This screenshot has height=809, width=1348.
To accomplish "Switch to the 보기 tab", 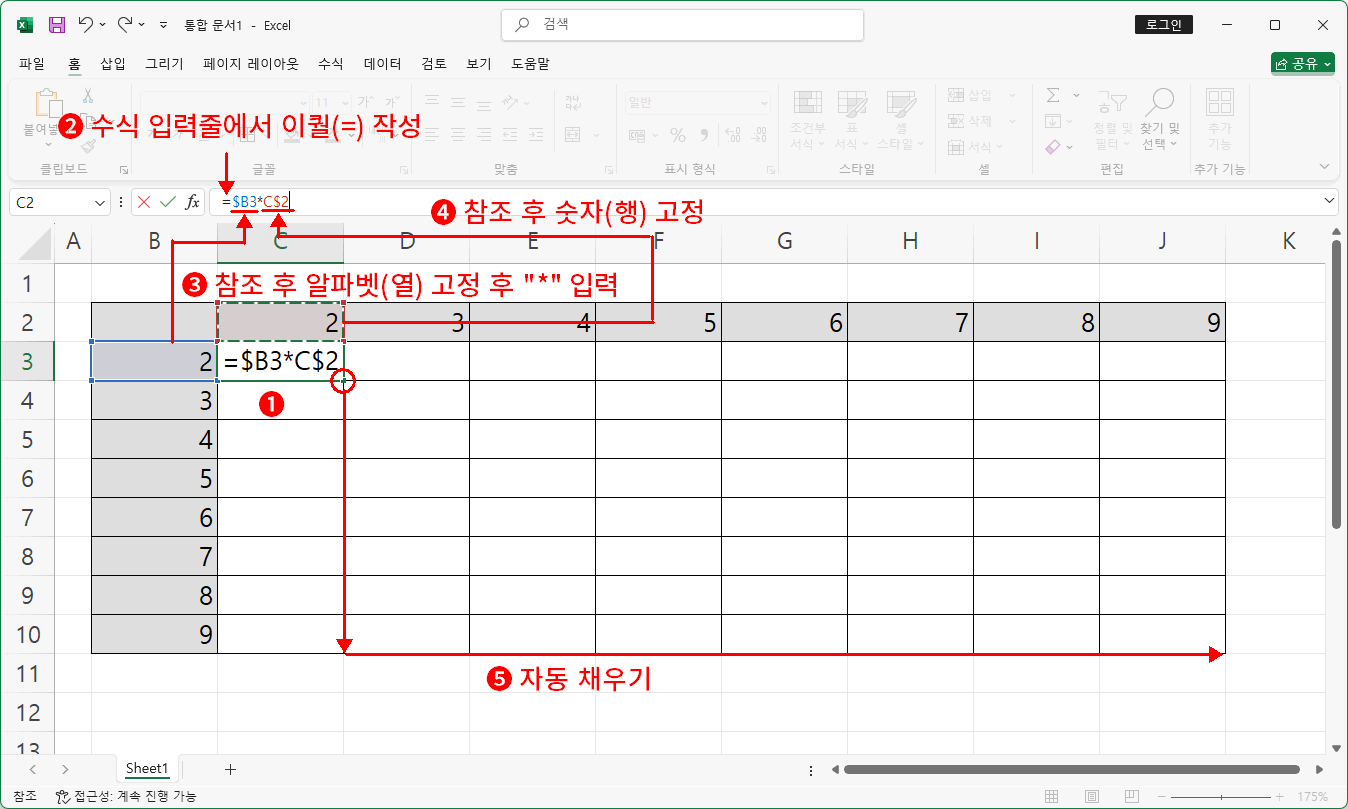I will pos(479,63).
